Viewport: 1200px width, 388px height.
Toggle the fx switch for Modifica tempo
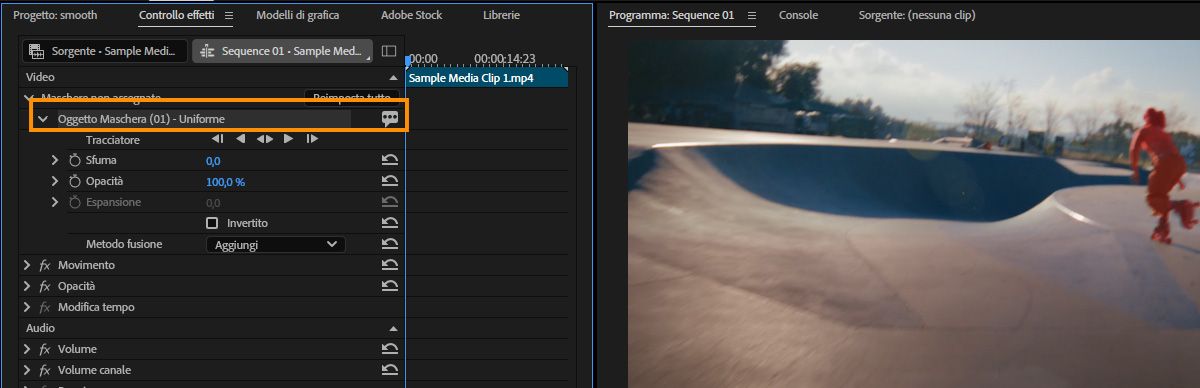click(x=45, y=307)
